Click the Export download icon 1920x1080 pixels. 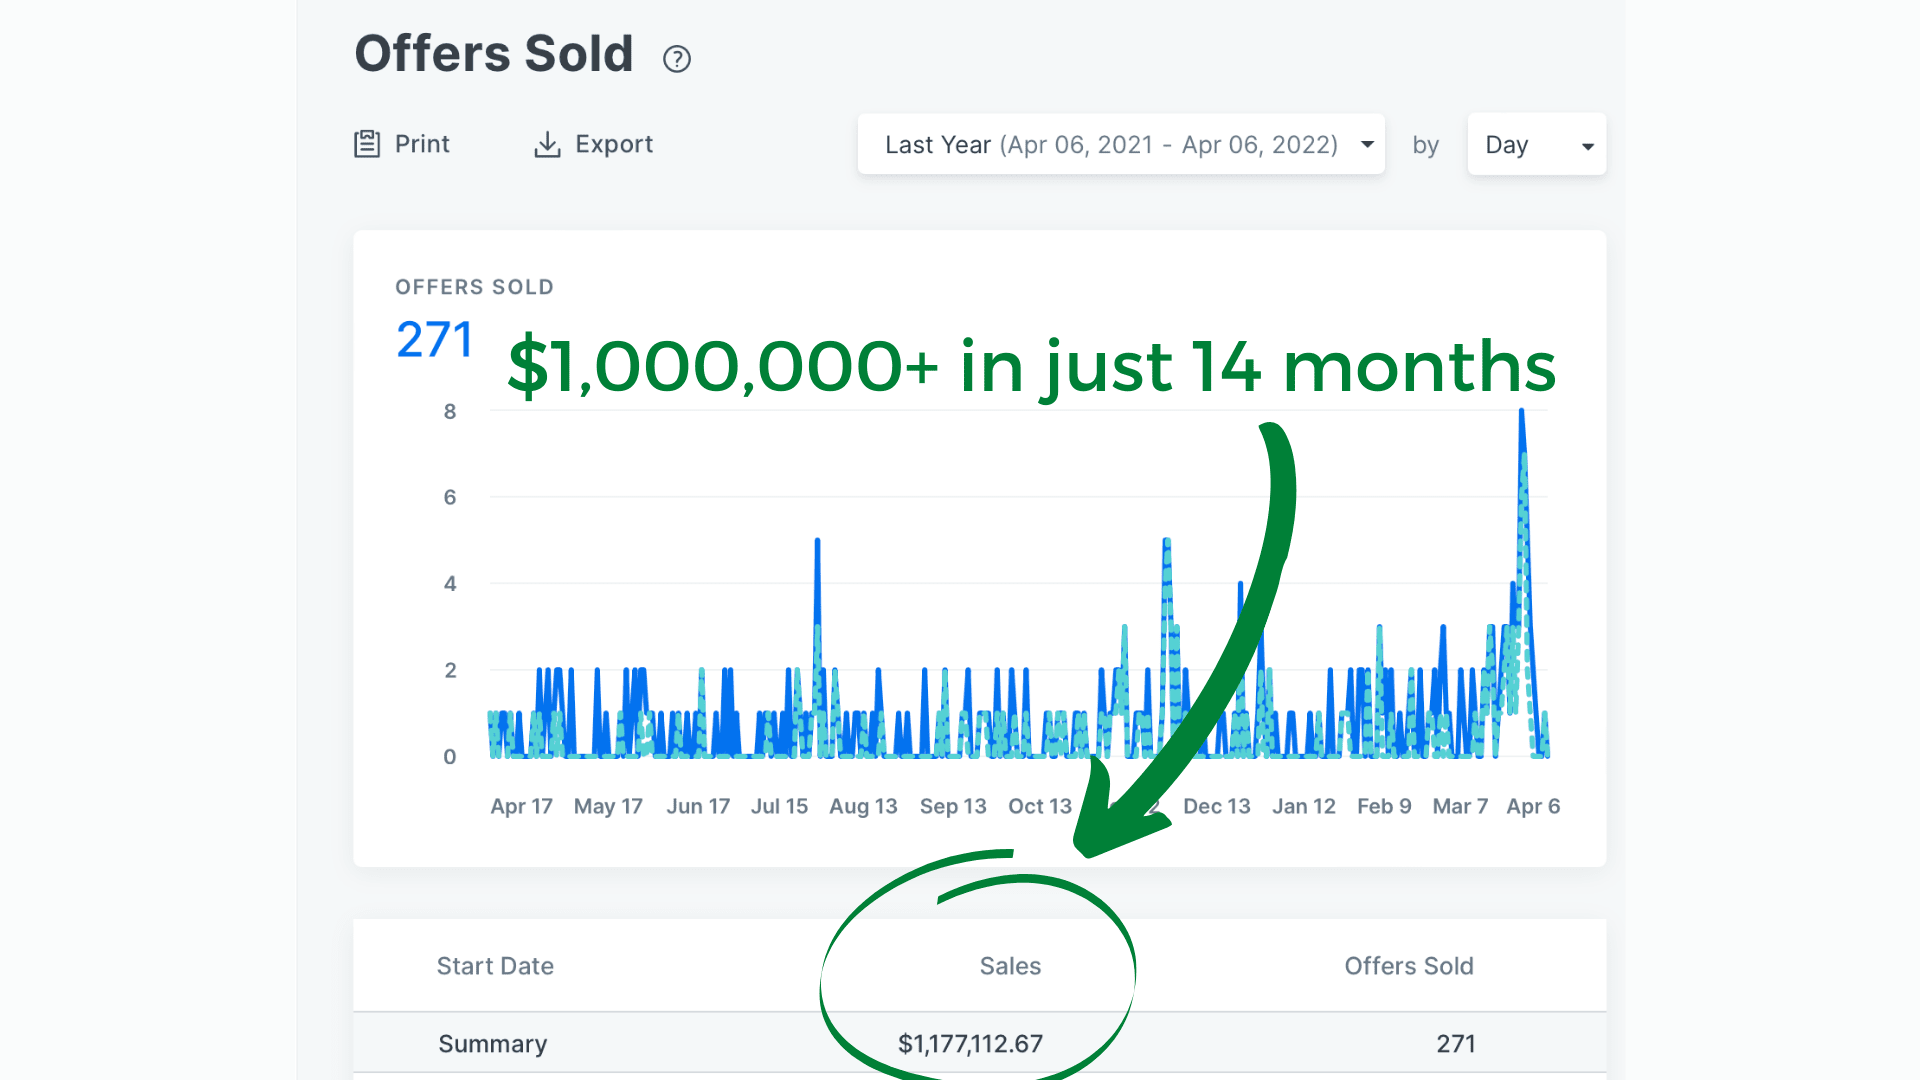click(547, 145)
